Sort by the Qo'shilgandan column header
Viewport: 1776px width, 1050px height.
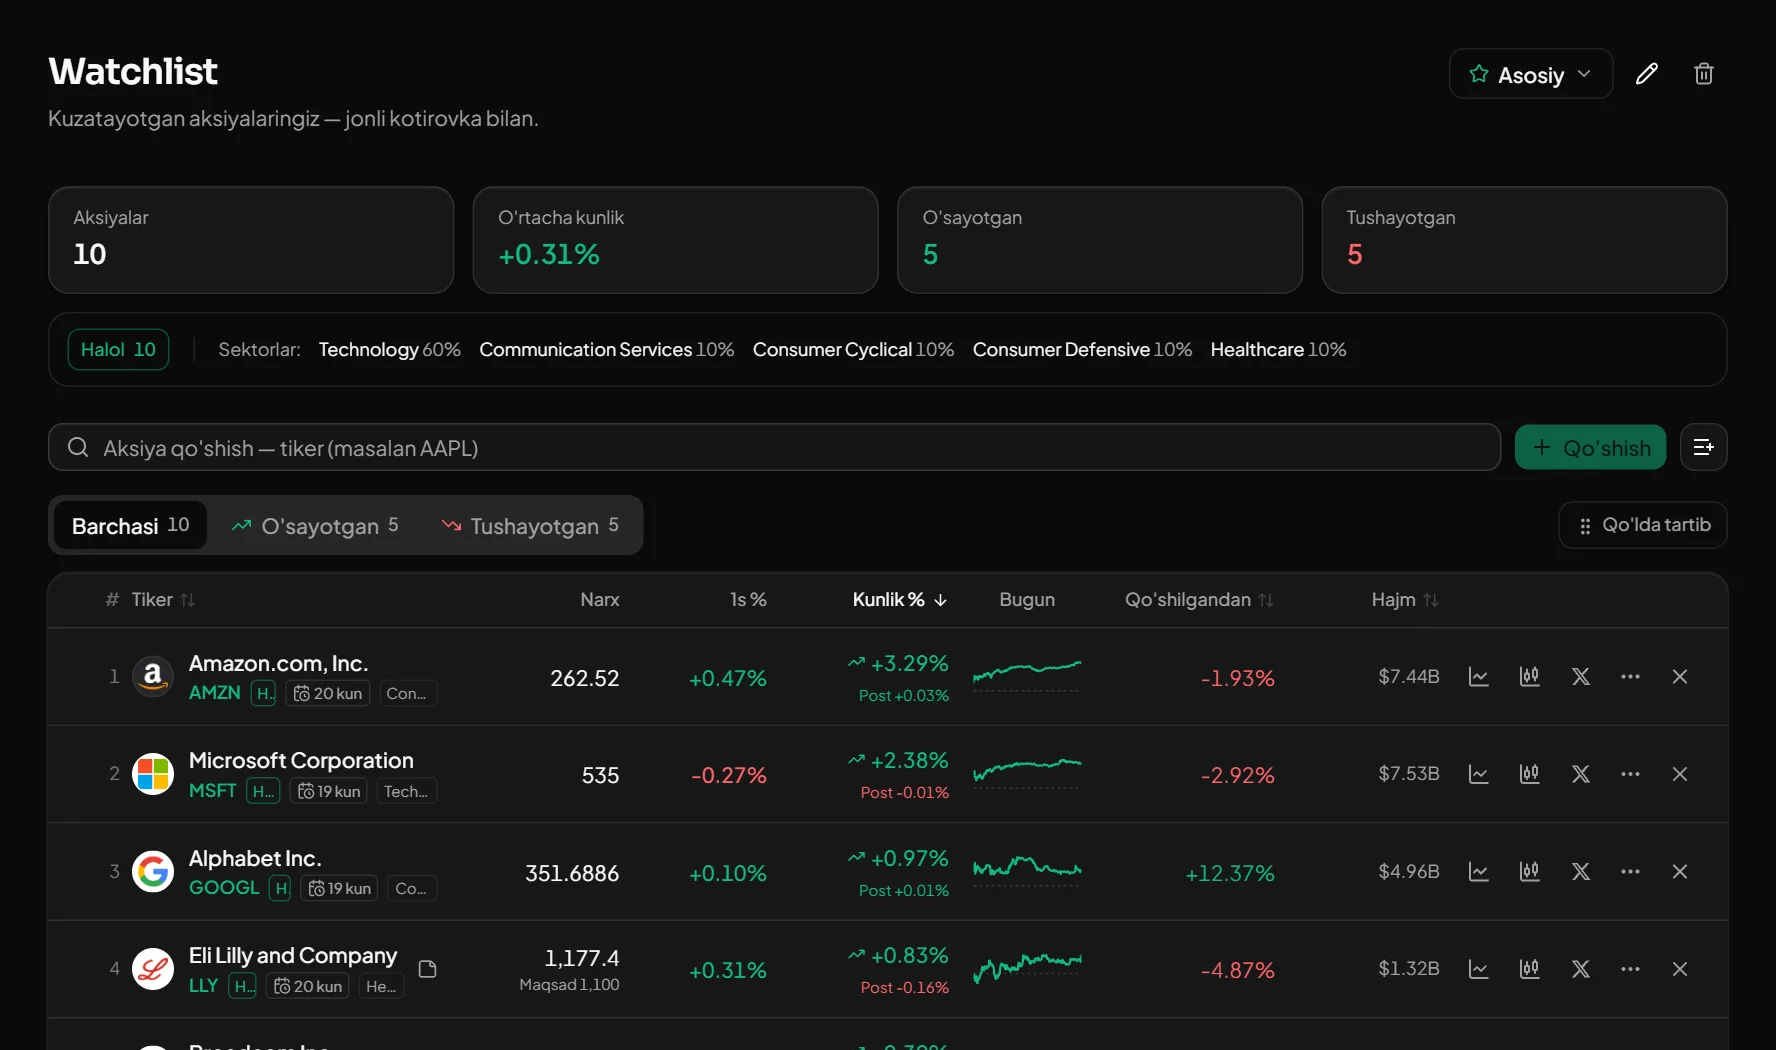[1199, 600]
